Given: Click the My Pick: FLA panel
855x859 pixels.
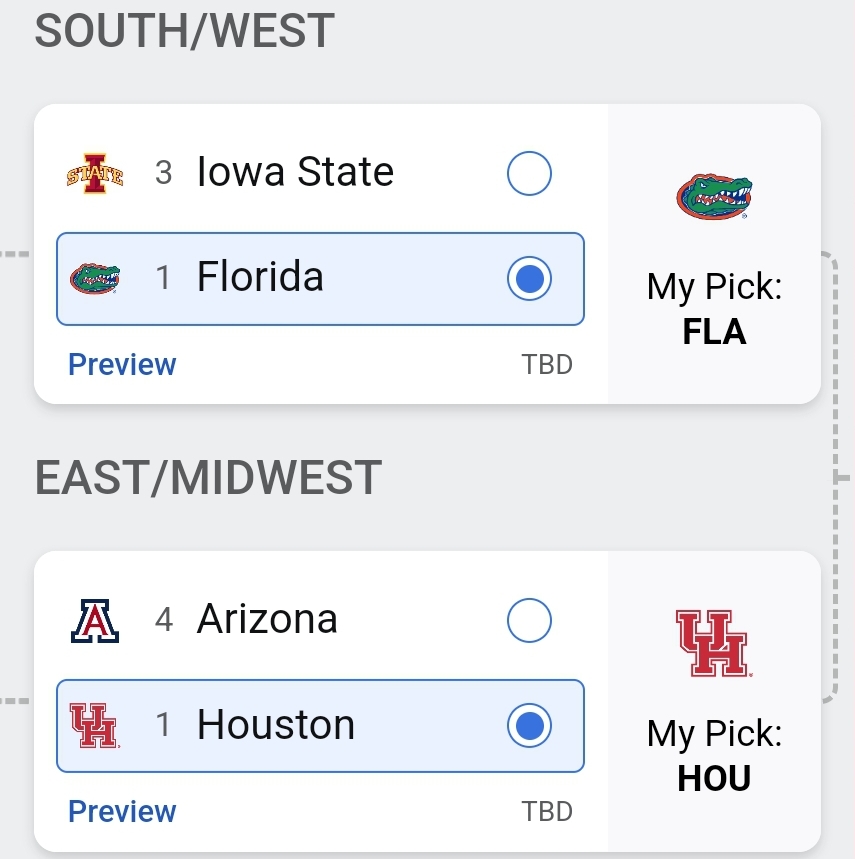Looking at the screenshot, I should tap(714, 254).
